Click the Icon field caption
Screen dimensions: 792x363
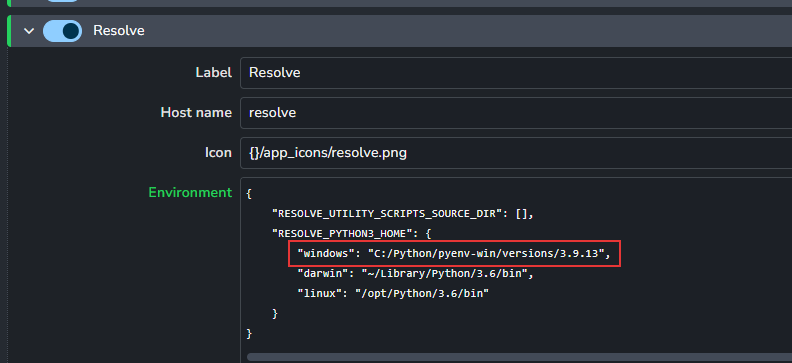coord(218,152)
